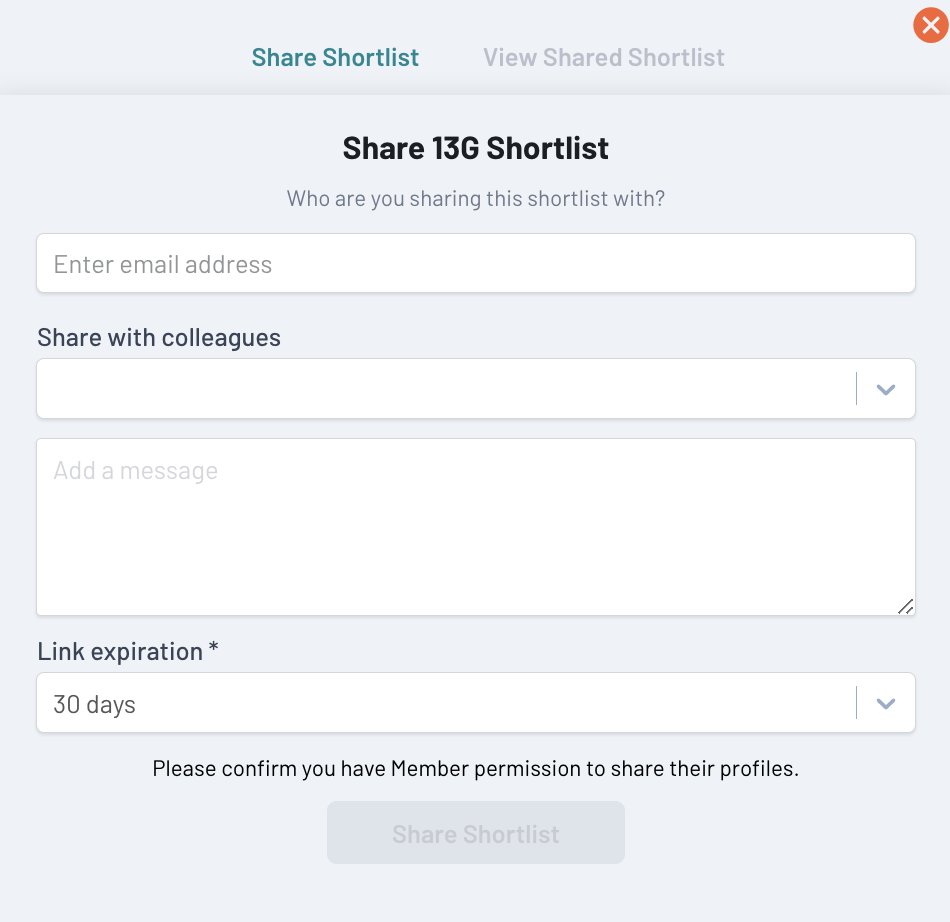950x922 pixels.
Task: Switch to the Share Shortlist tab
Action: [335, 58]
